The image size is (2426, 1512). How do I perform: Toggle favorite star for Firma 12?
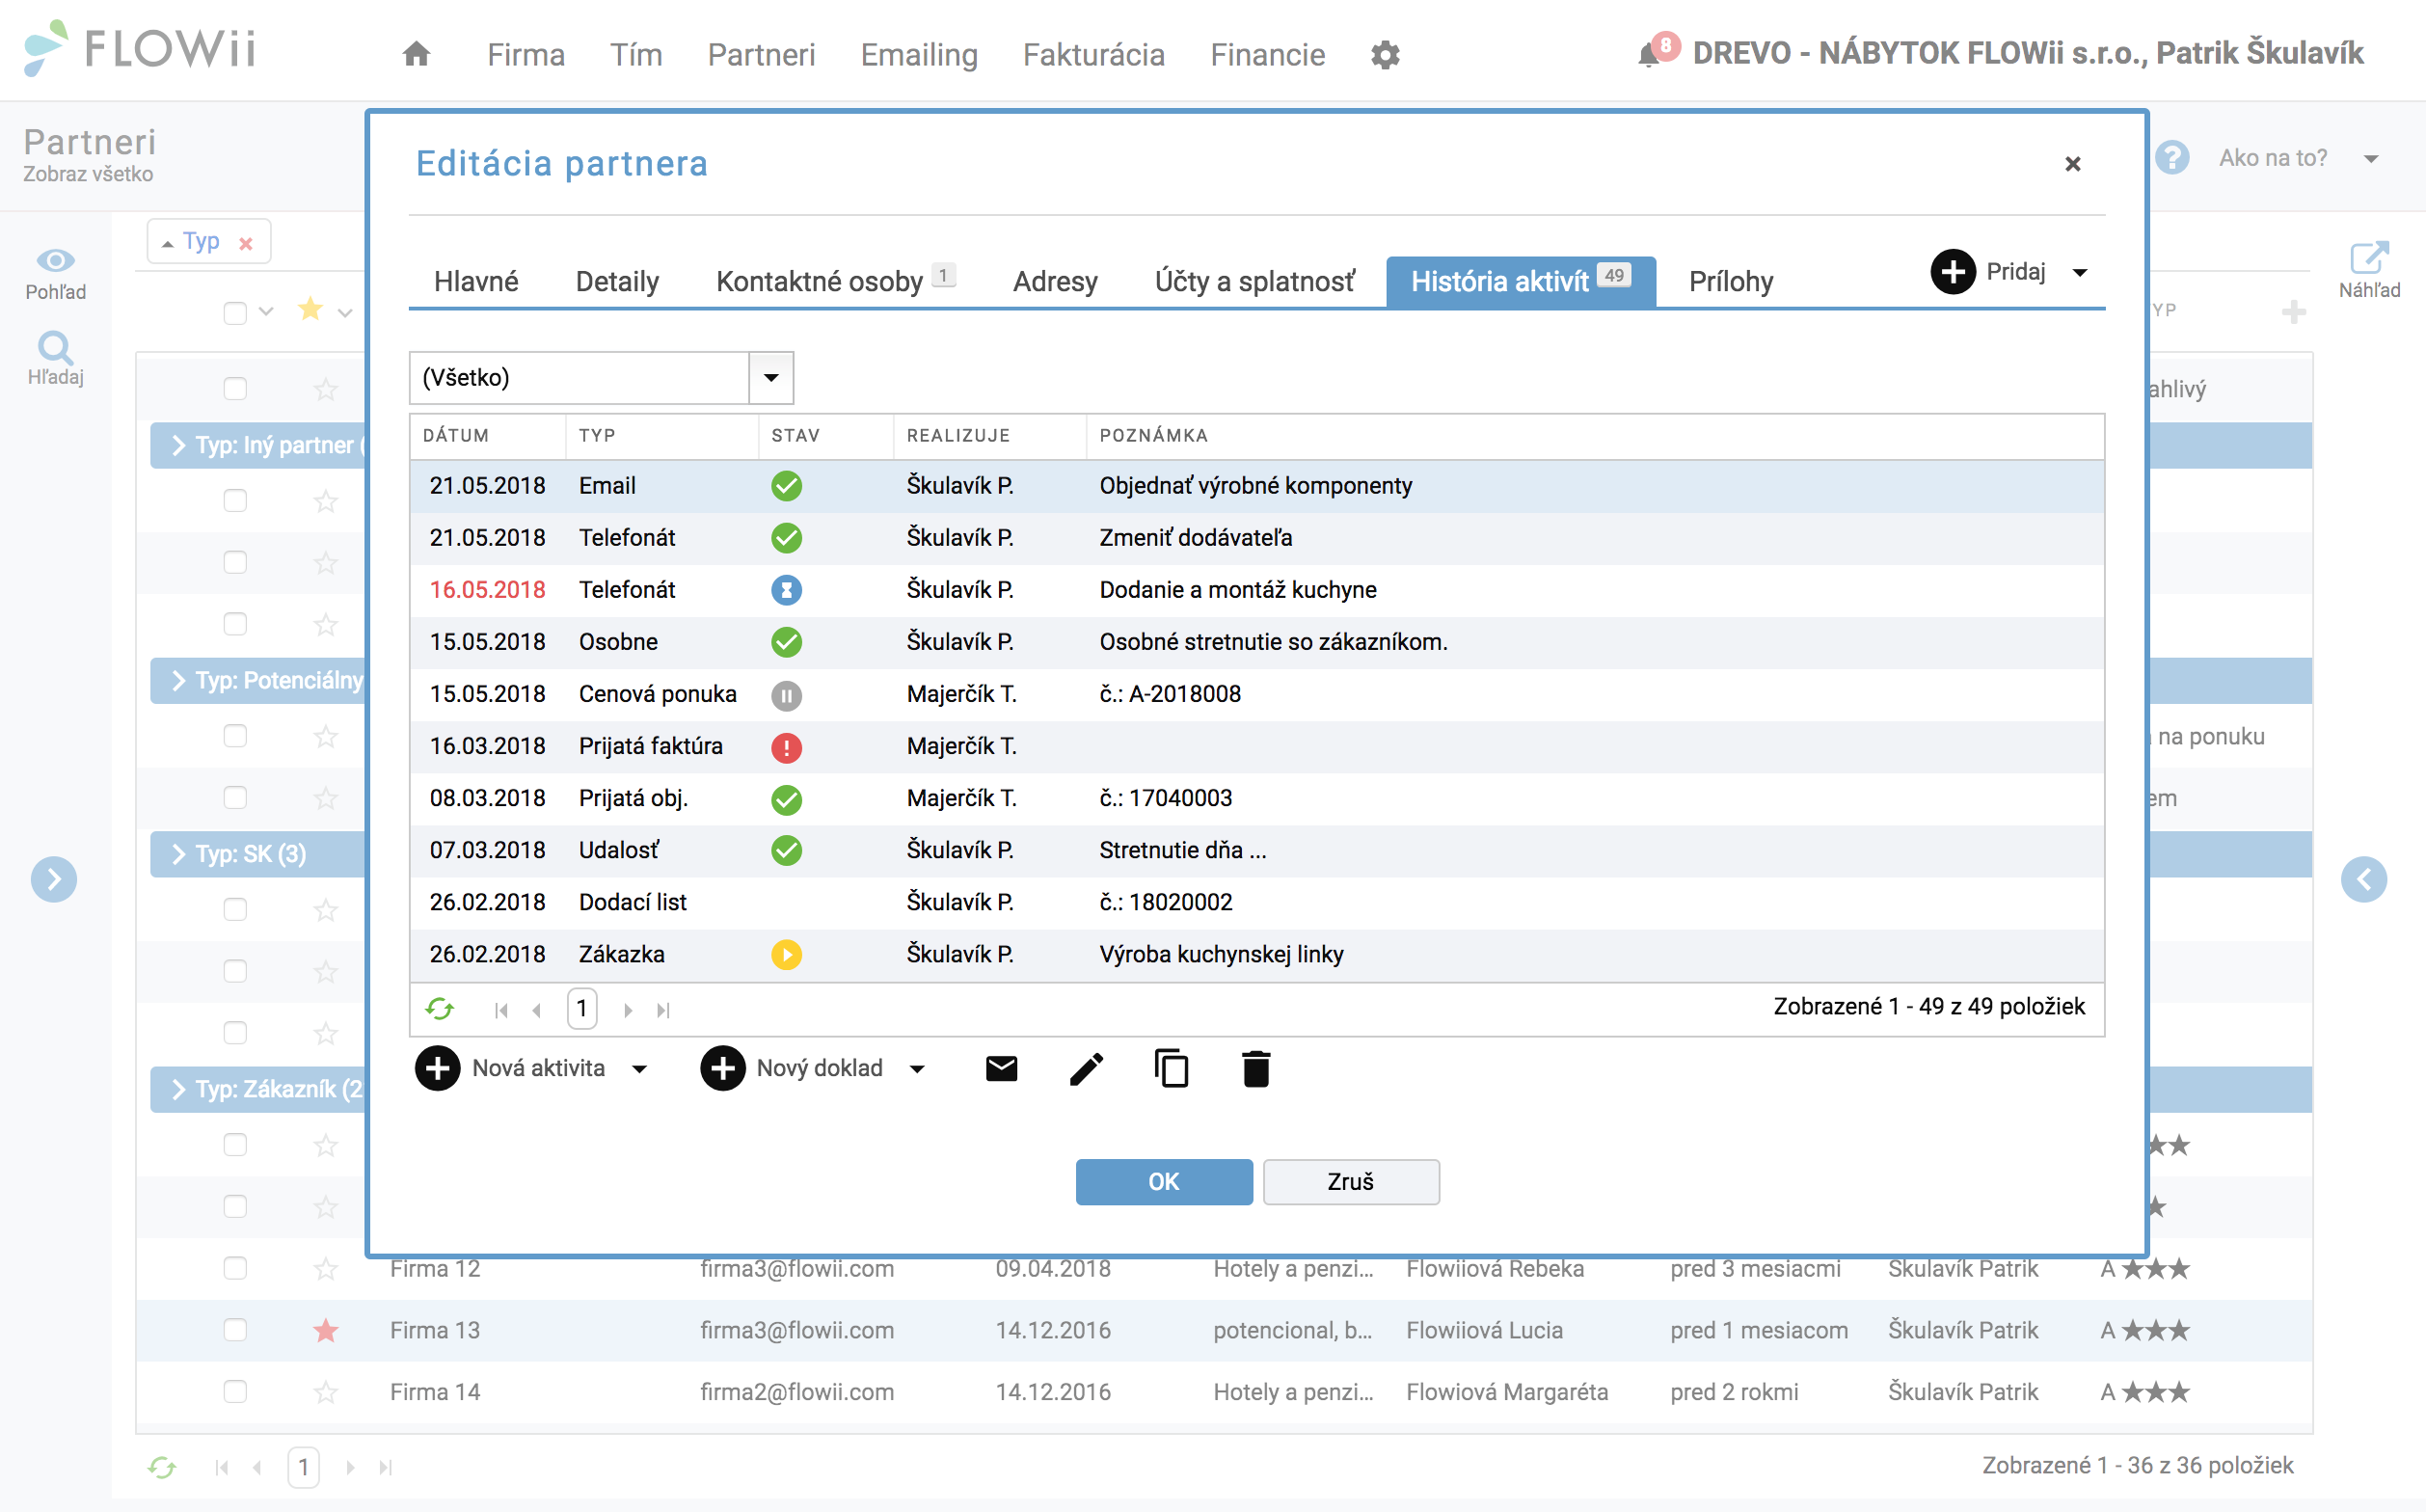tap(326, 1268)
